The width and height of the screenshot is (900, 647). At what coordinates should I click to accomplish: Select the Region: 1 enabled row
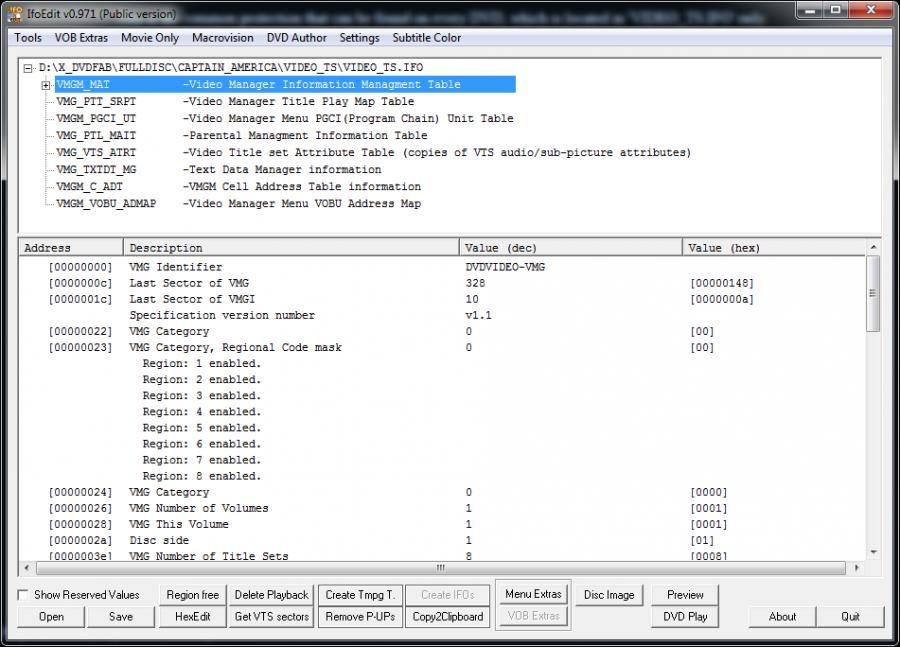coord(442,363)
